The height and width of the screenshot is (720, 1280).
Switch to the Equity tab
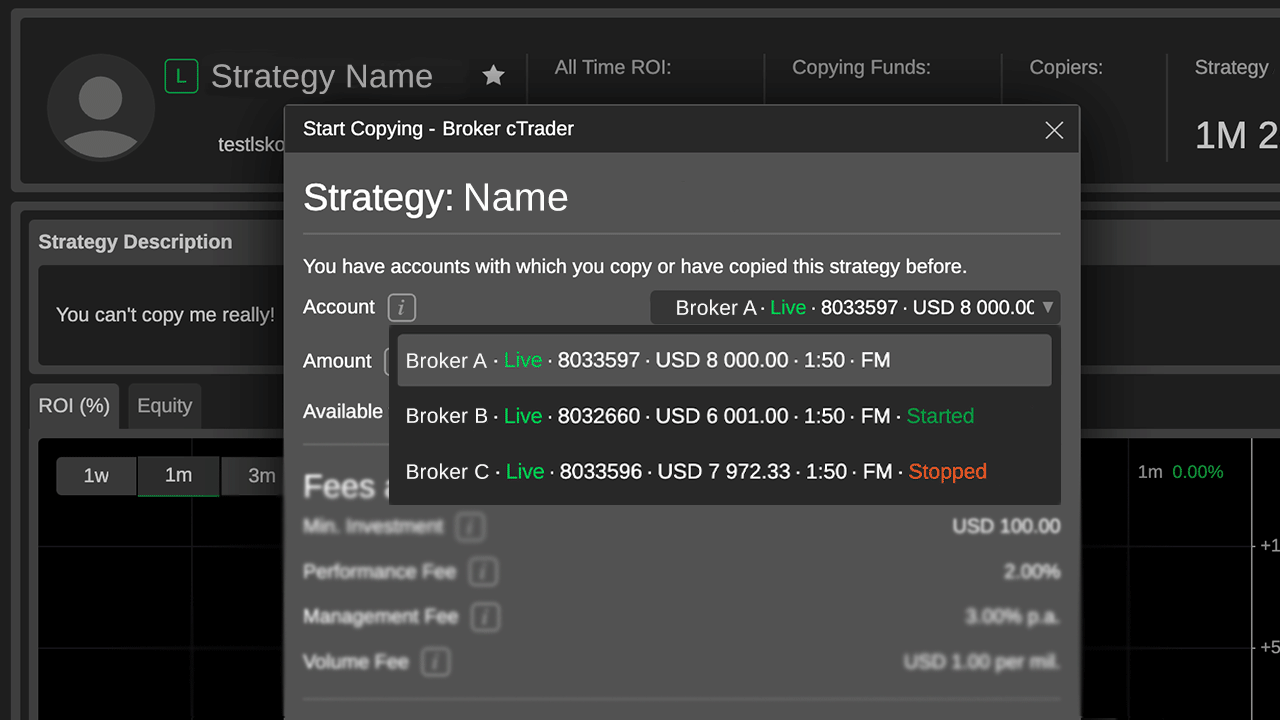coord(164,405)
